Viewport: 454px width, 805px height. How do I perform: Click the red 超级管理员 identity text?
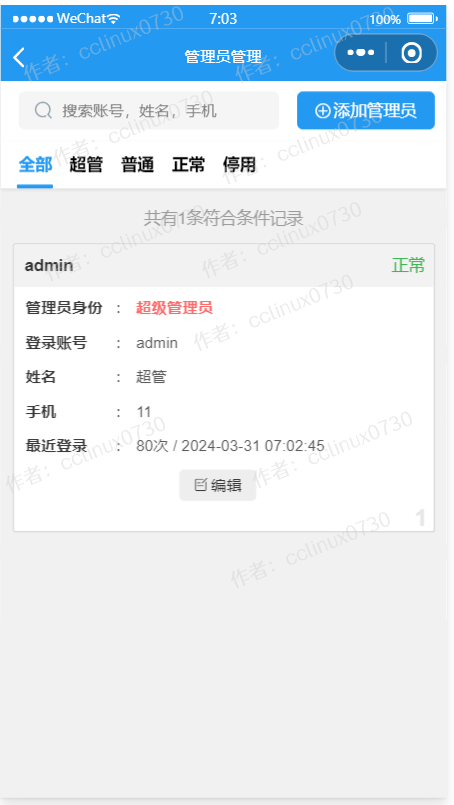pyautogui.click(x=174, y=308)
